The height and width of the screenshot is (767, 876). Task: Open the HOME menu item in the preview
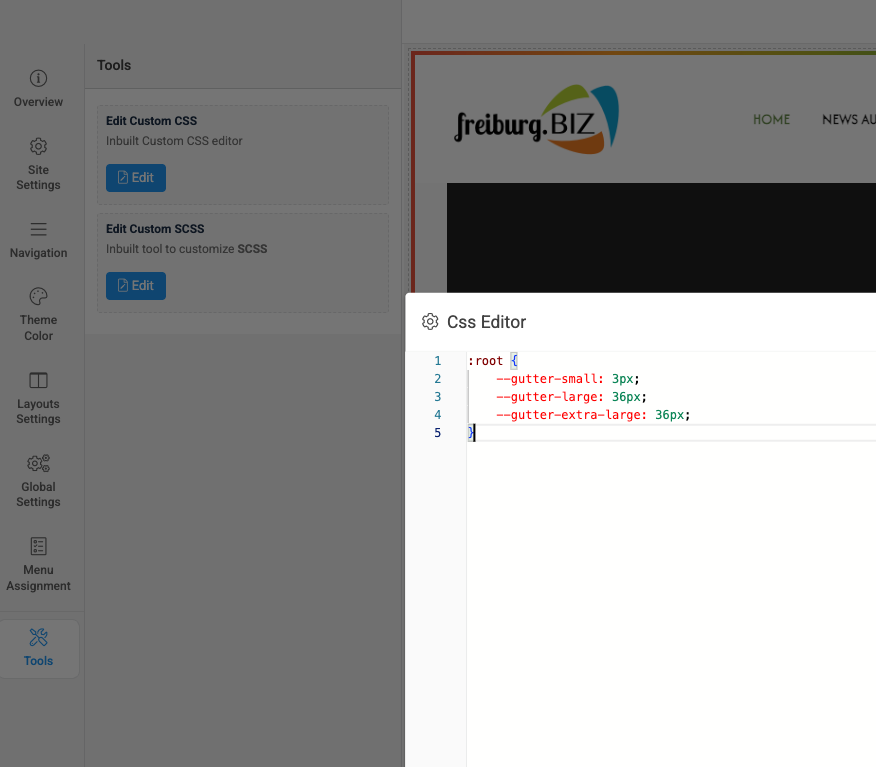pyautogui.click(x=771, y=120)
